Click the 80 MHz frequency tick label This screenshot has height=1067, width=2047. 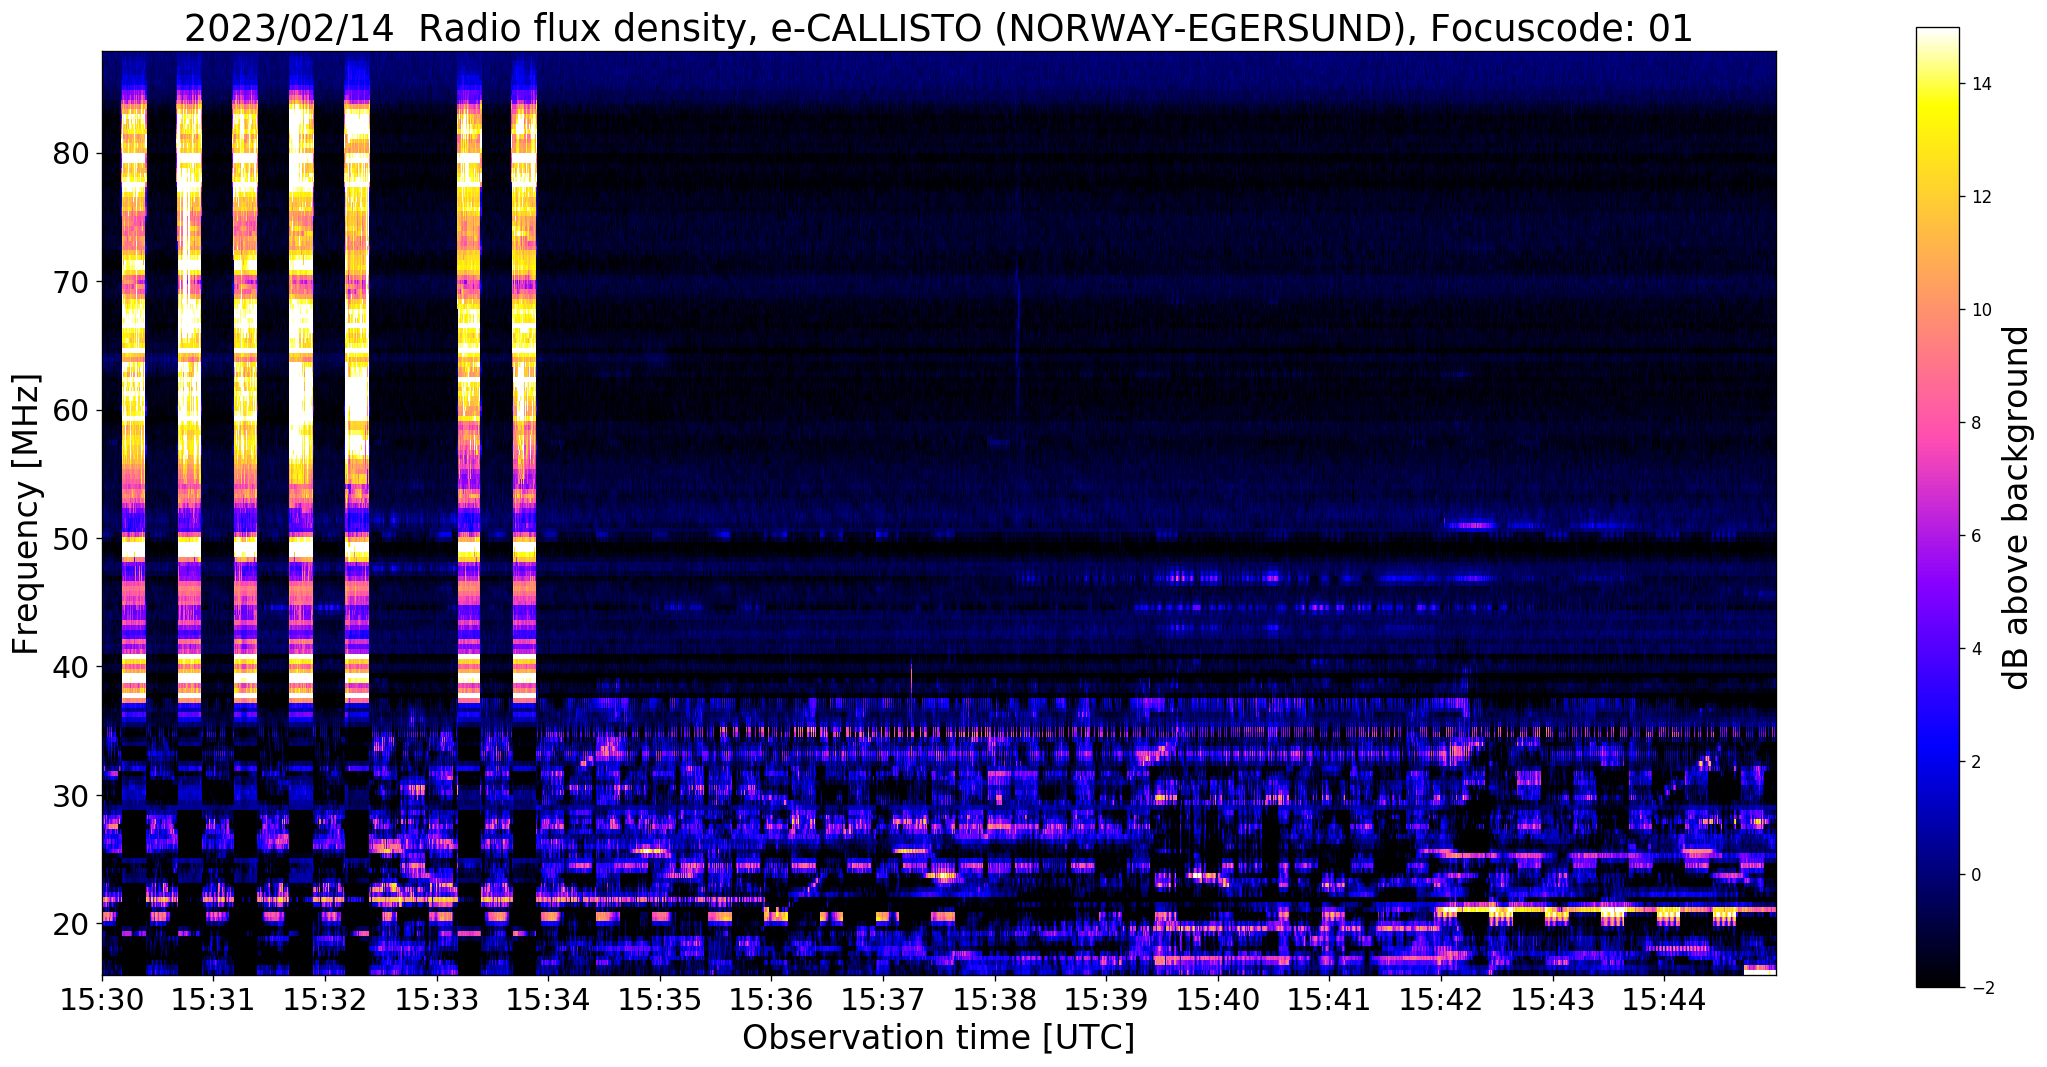point(70,153)
